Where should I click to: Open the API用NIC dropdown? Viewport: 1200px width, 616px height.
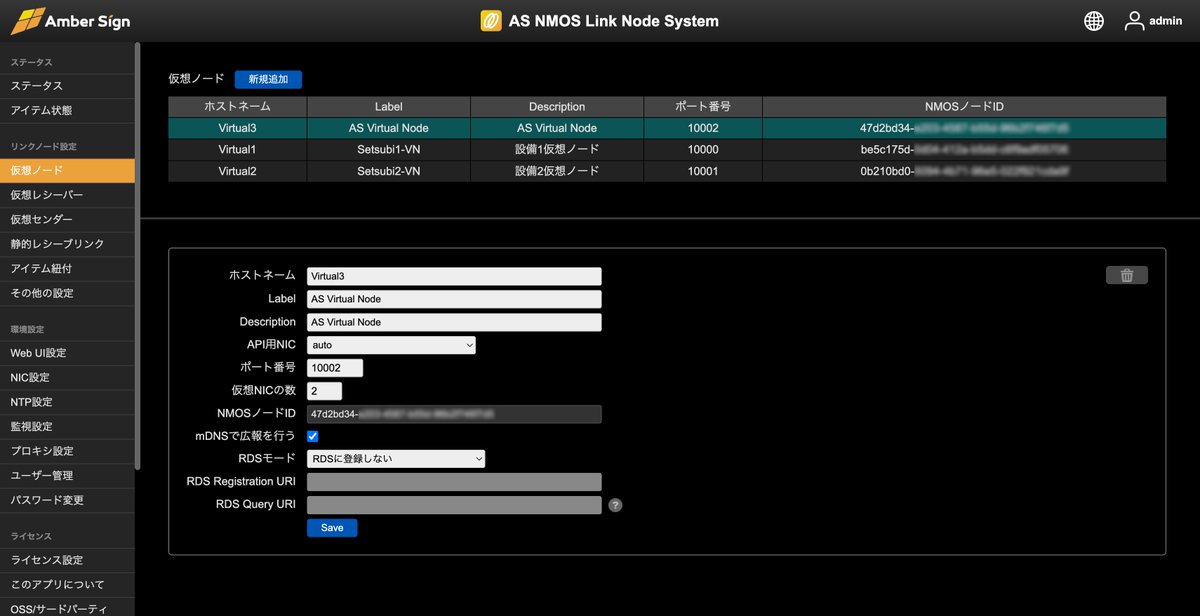391,345
